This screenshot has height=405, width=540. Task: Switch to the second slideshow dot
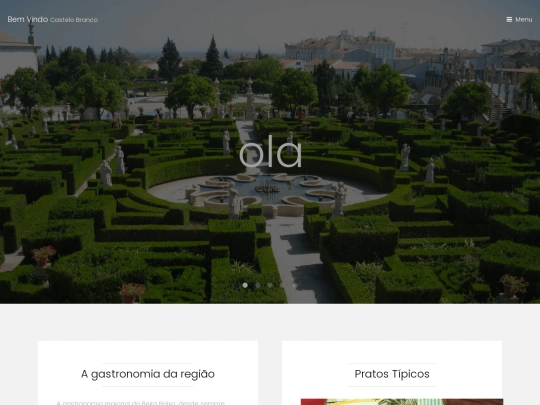coord(258,285)
